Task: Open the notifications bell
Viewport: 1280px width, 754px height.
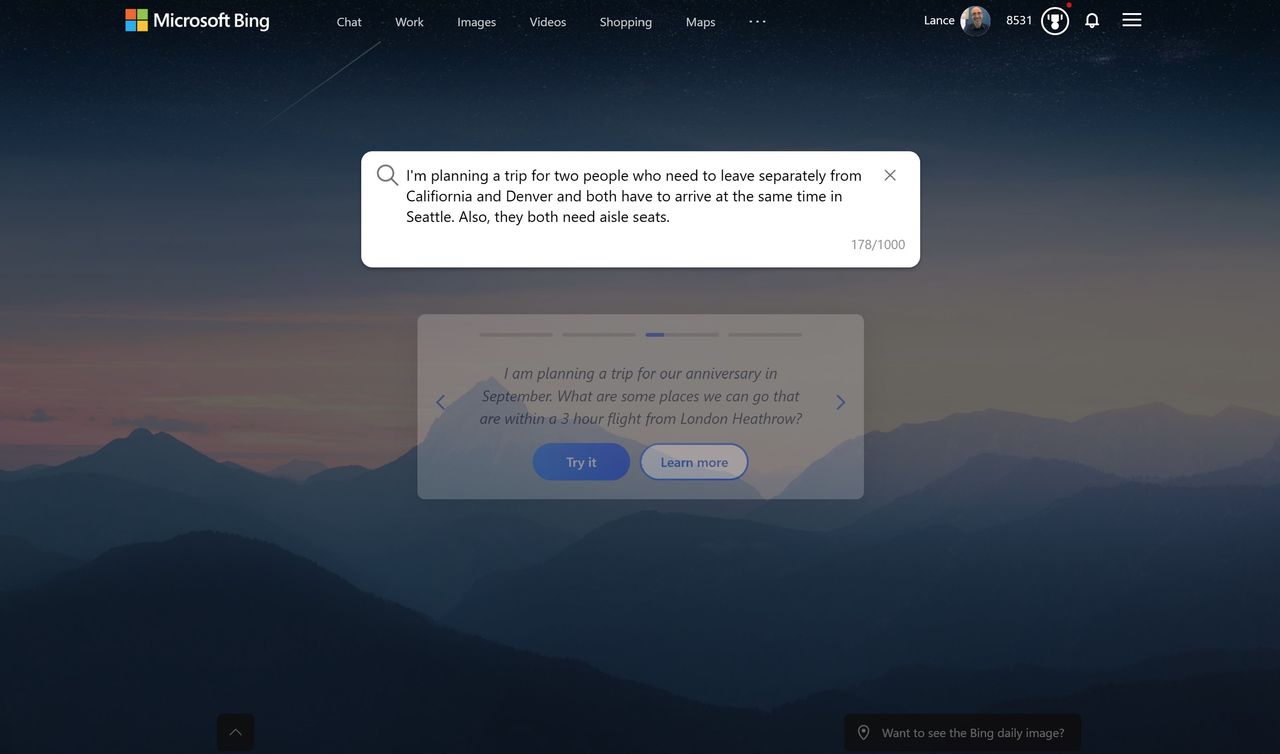Action: (x=1092, y=20)
